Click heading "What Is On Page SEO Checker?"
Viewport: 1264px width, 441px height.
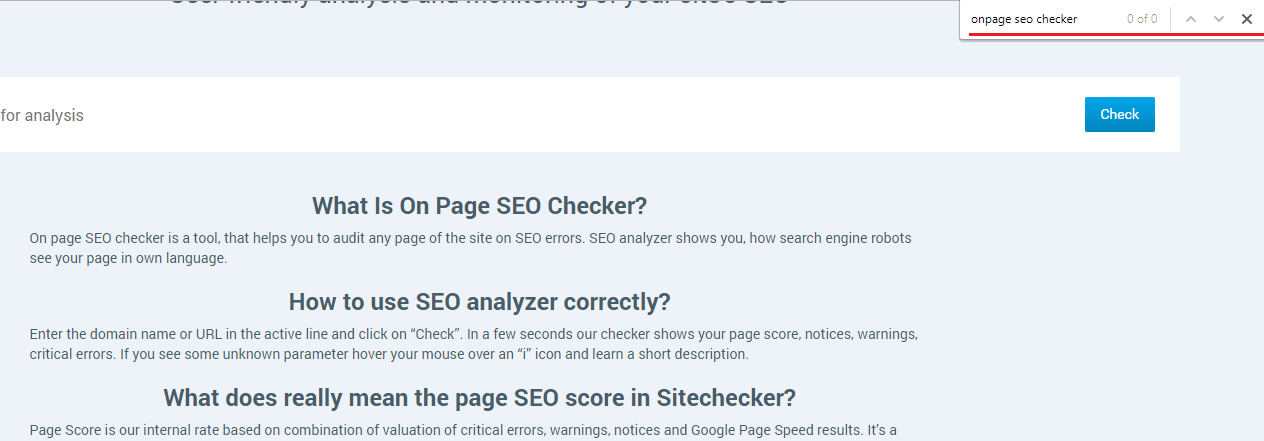click(479, 206)
